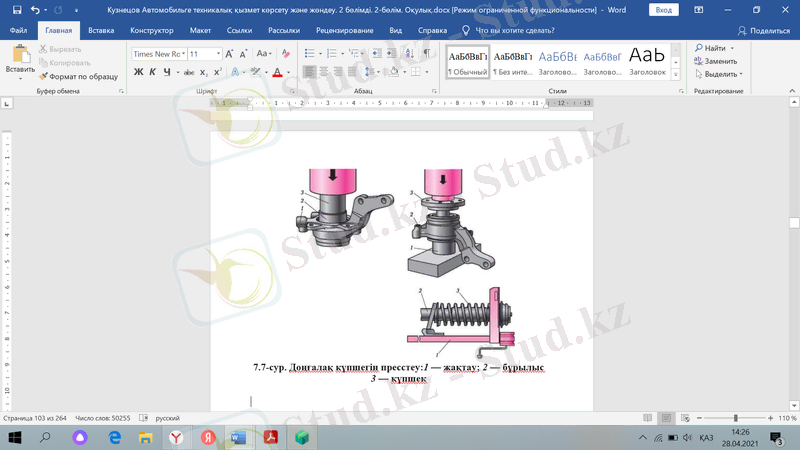Activate Format Painter (Формат по образцу)
This screenshot has height=450, width=800.
pyautogui.click(x=79, y=77)
